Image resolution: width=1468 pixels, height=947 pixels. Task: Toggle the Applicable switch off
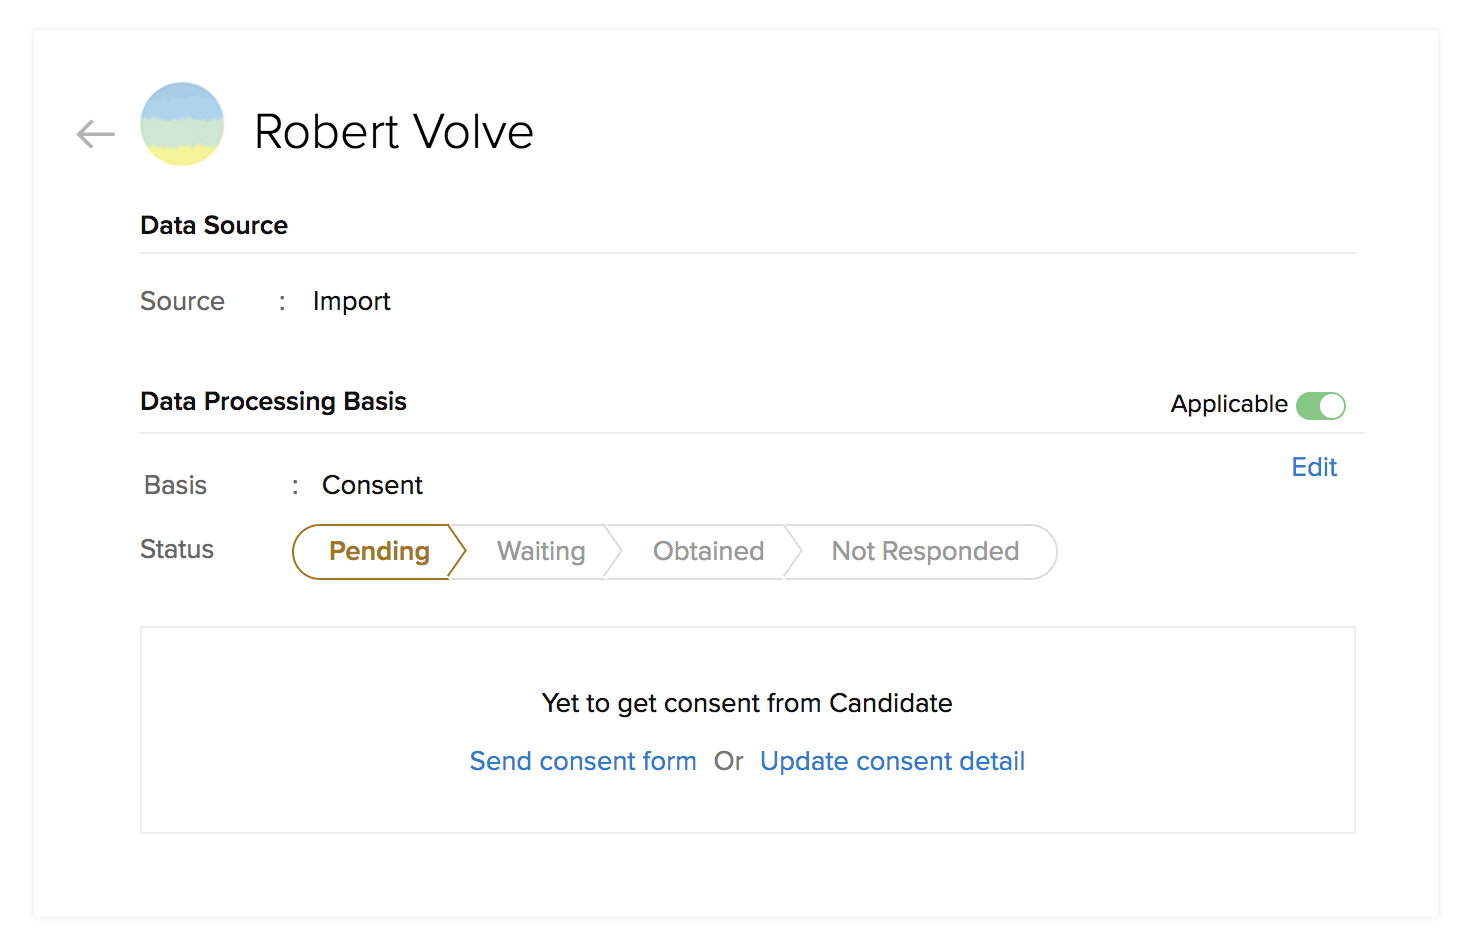1320,405
